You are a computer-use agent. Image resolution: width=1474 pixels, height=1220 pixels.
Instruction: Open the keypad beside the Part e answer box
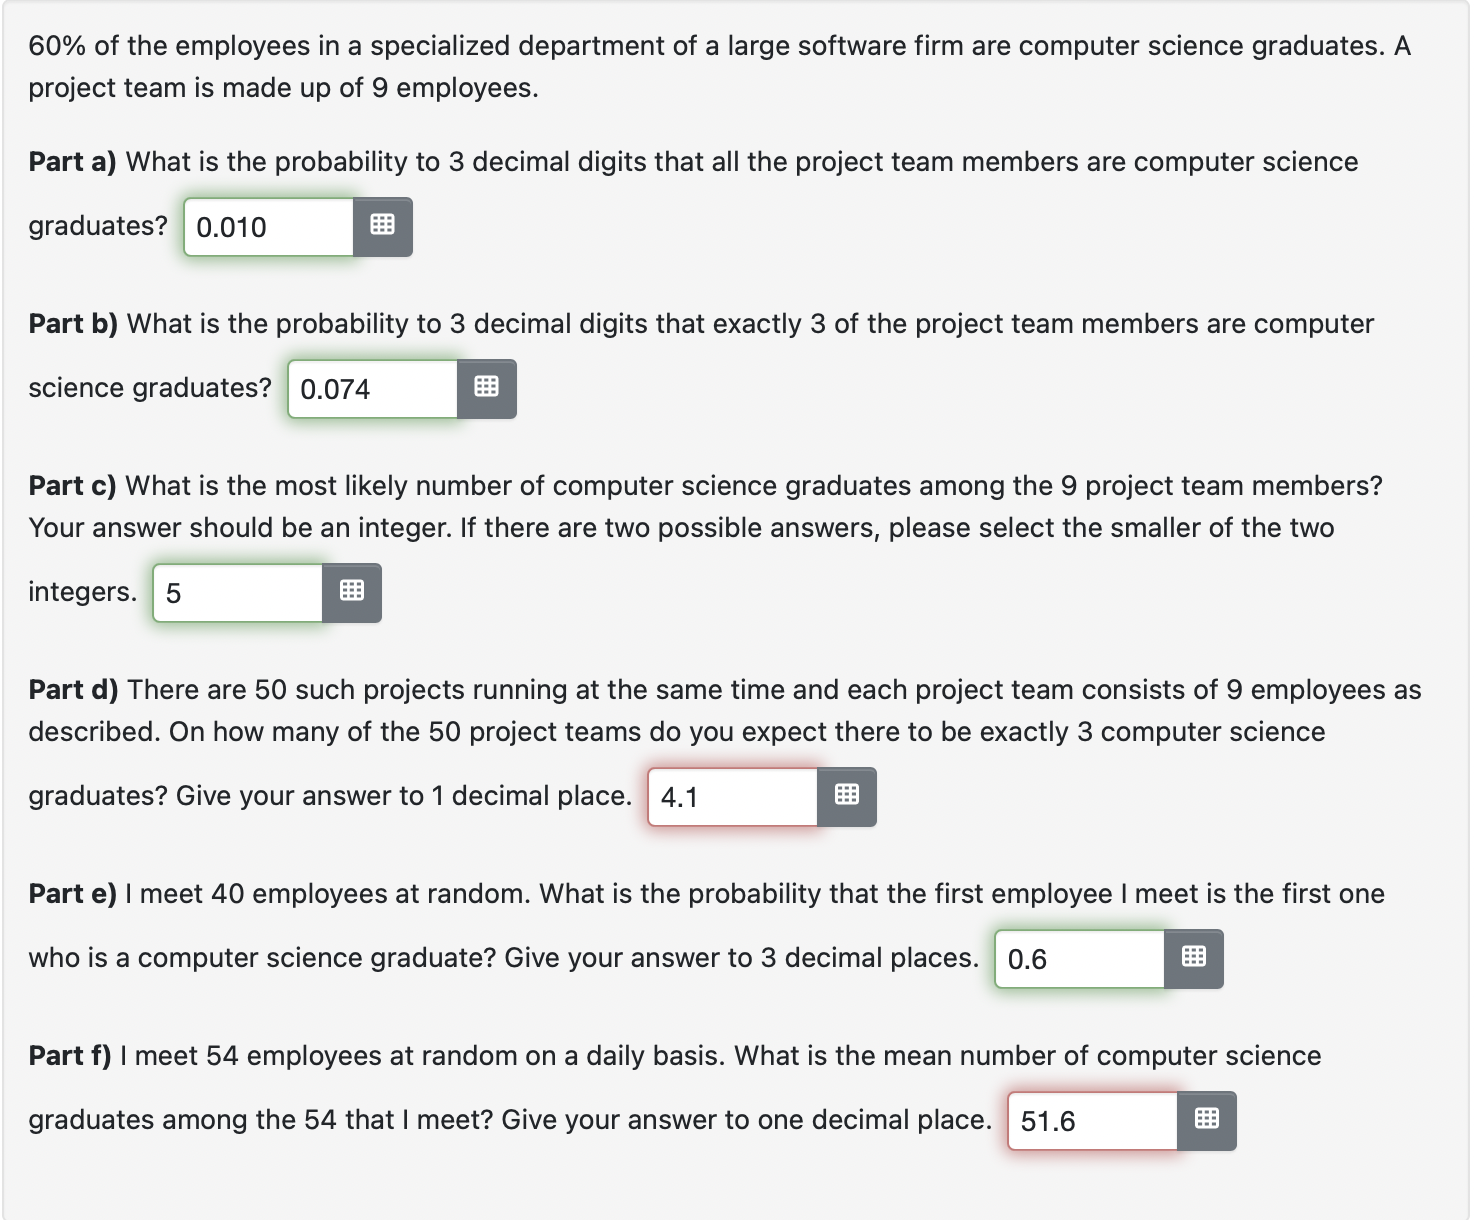[x=1192, y=958]
